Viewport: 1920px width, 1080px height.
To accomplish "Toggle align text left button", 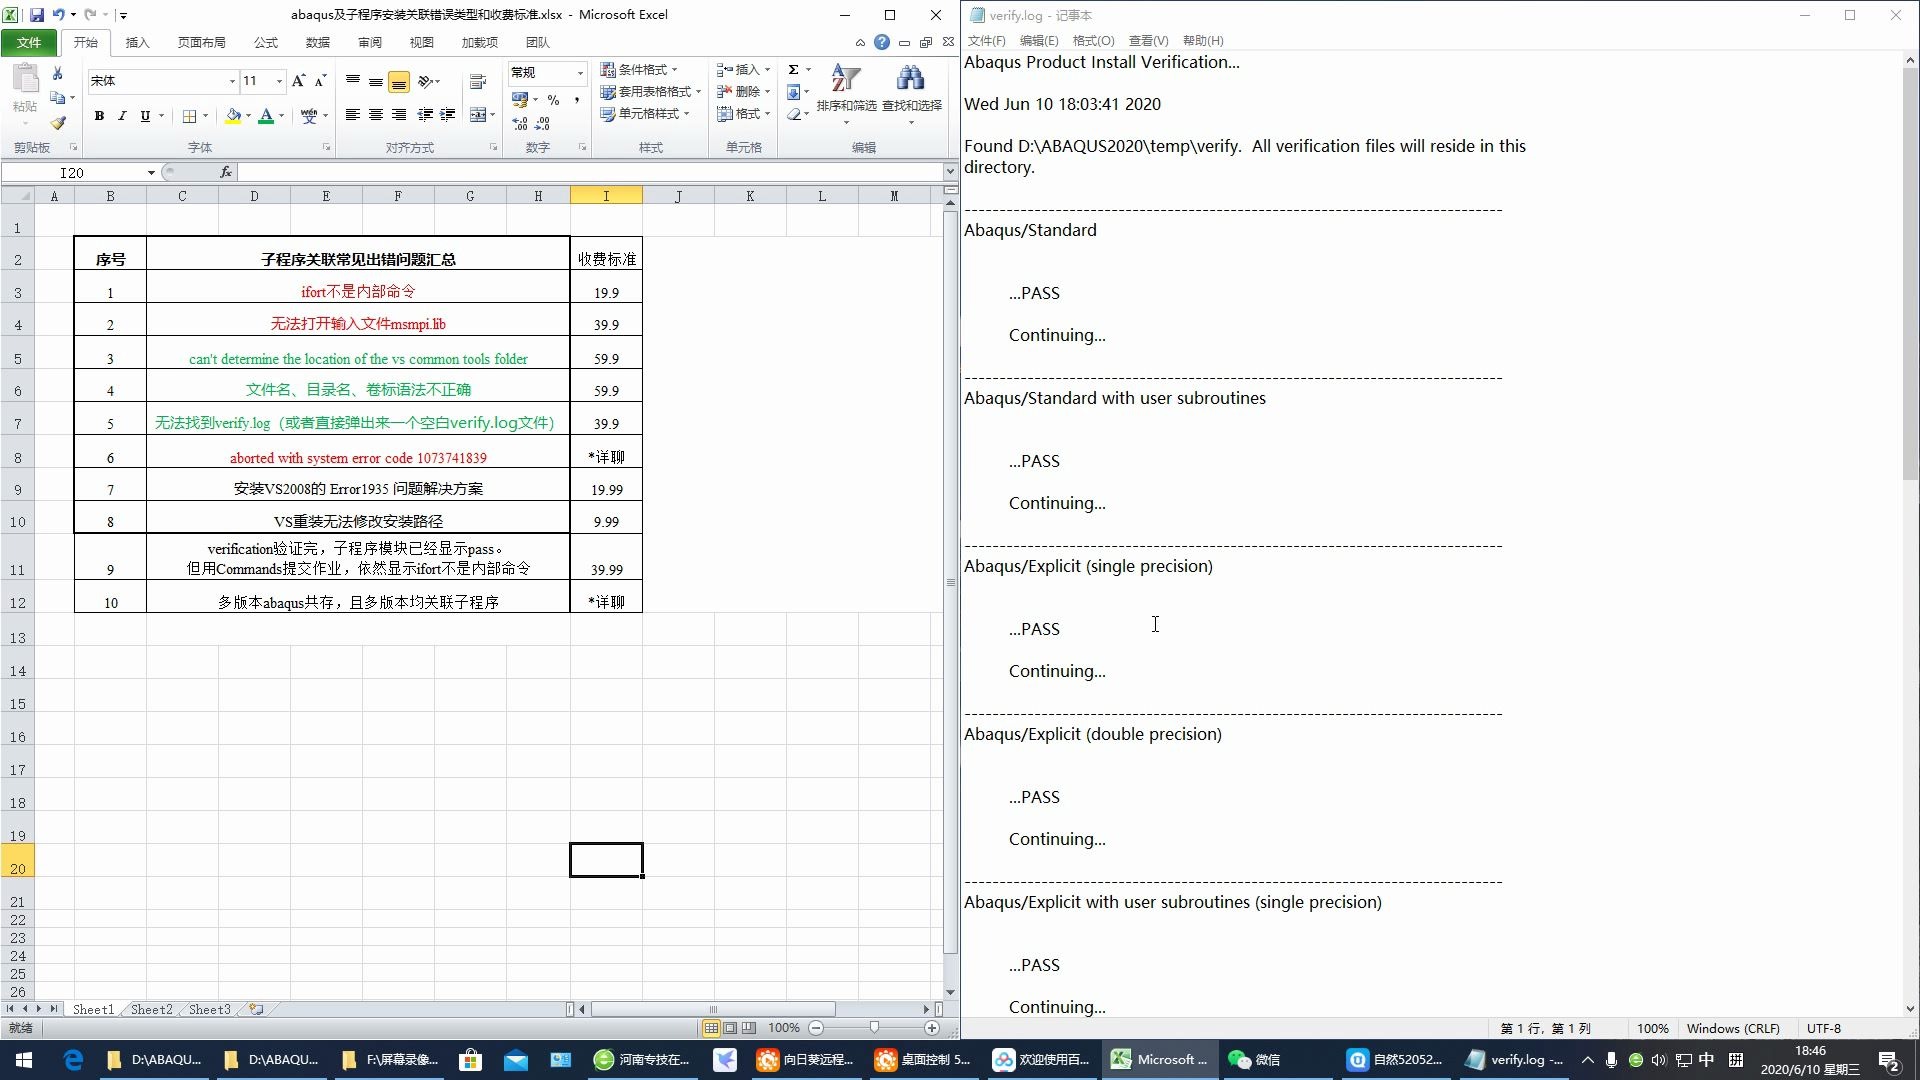I will point(352,115).
